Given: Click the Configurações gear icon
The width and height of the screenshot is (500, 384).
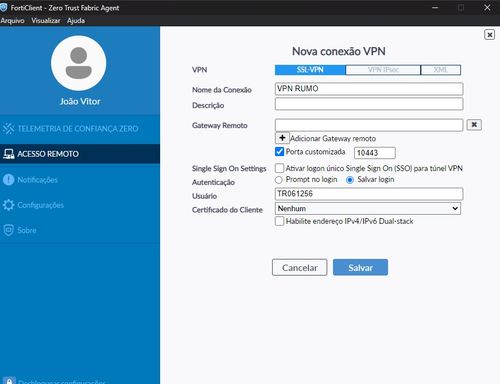Looking at the screenshot, I should [9, 205].
